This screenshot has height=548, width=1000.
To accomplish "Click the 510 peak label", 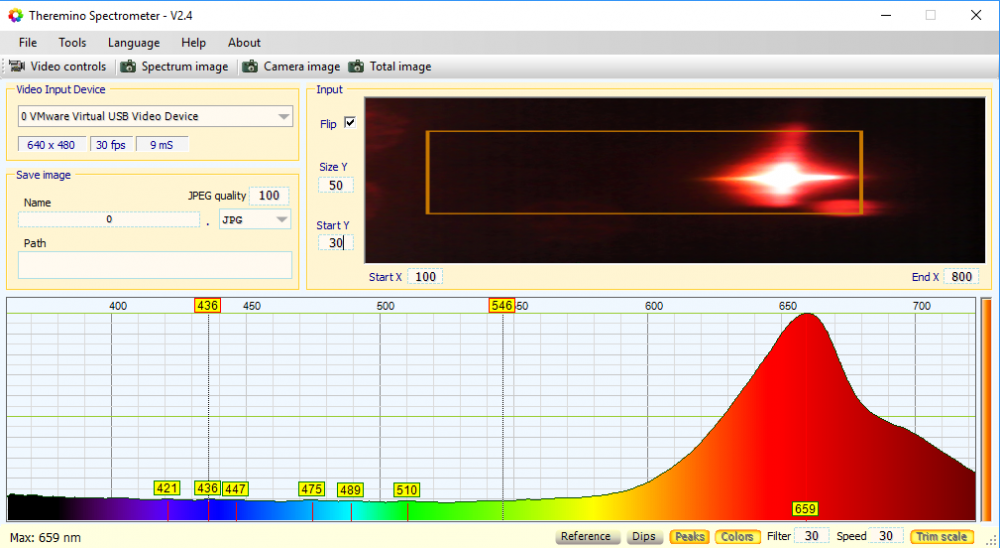I will [x=407, y=490].
